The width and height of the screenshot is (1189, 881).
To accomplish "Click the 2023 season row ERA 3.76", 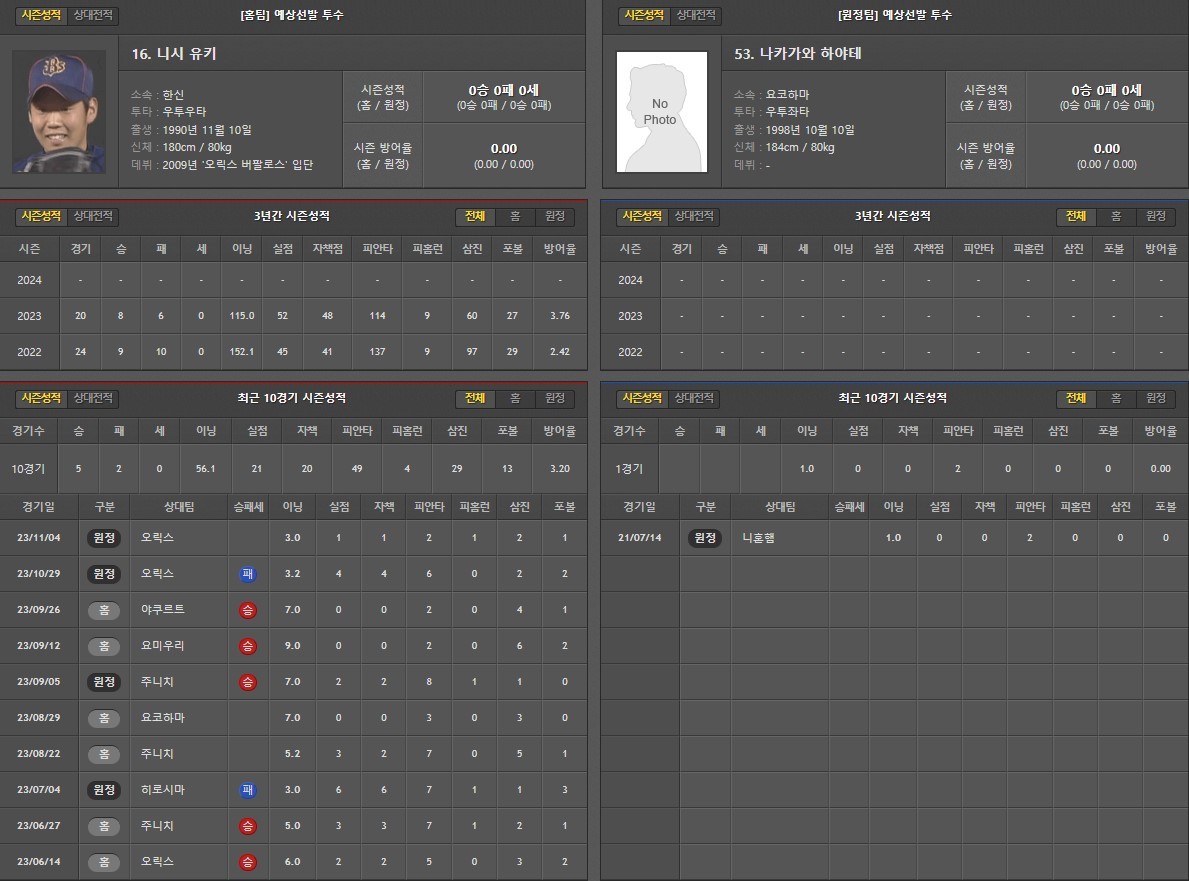I will [560, 316].
